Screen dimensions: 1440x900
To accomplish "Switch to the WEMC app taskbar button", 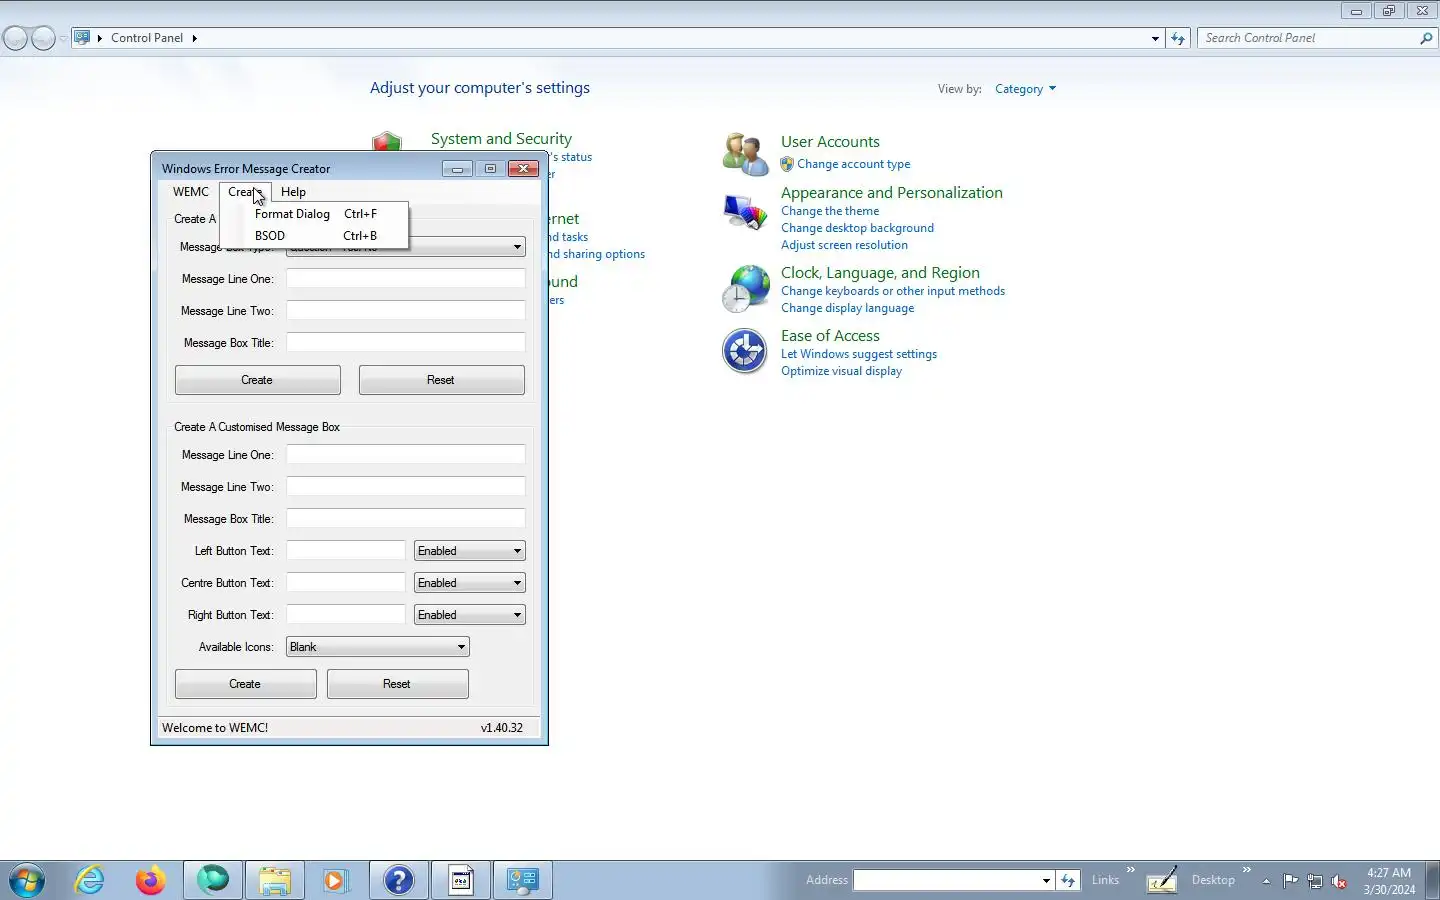I will click(461, 880).
